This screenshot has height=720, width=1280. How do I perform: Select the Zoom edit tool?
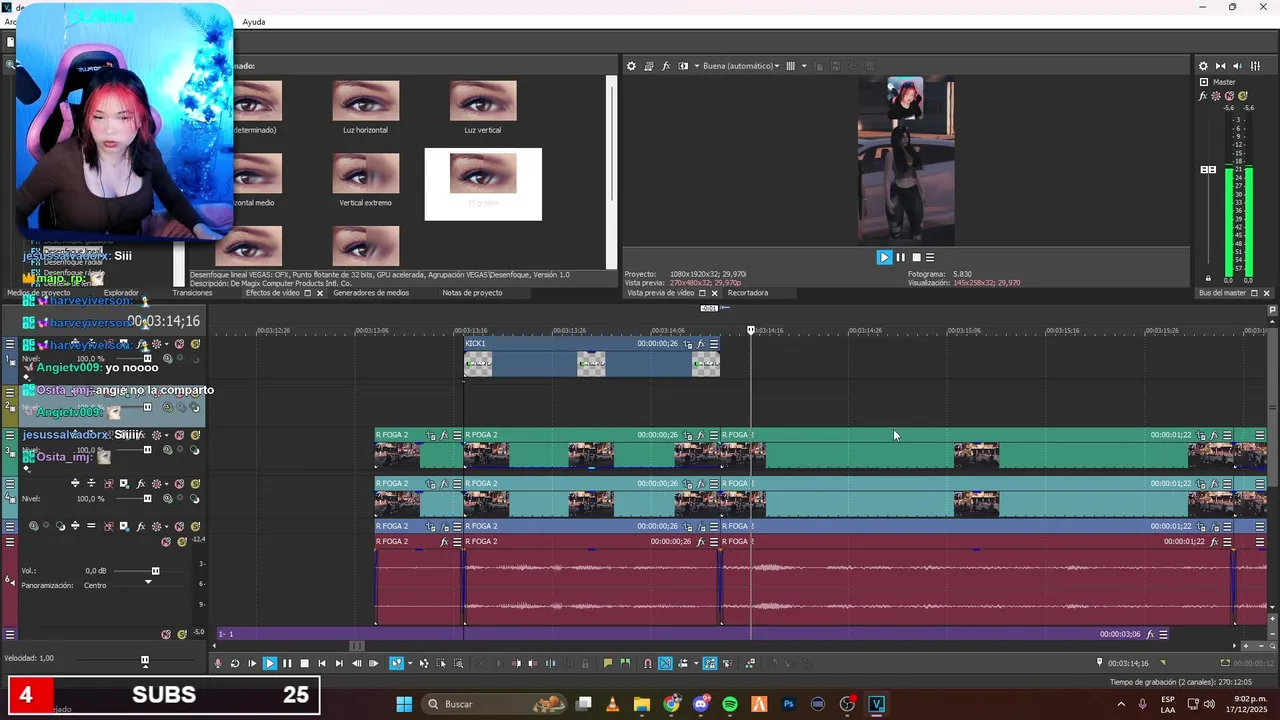tap(458, 663)
